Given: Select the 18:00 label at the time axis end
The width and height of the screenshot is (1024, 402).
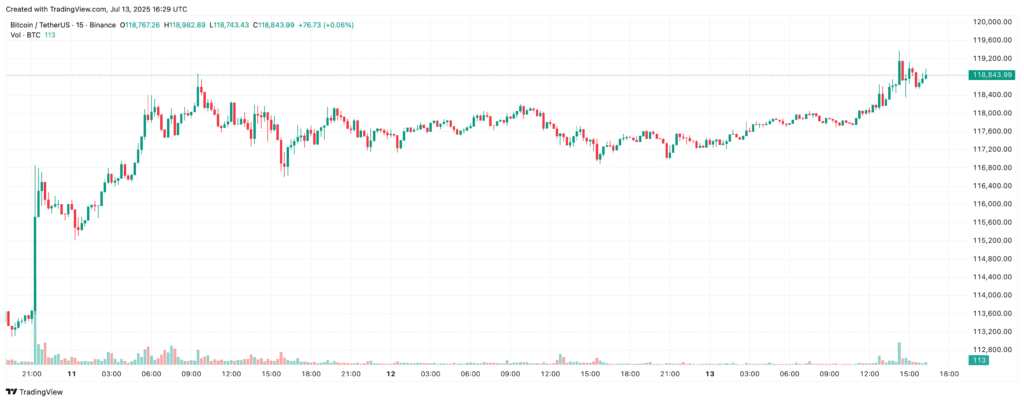Looking at the screenshot, I should (x=949, y=374).
